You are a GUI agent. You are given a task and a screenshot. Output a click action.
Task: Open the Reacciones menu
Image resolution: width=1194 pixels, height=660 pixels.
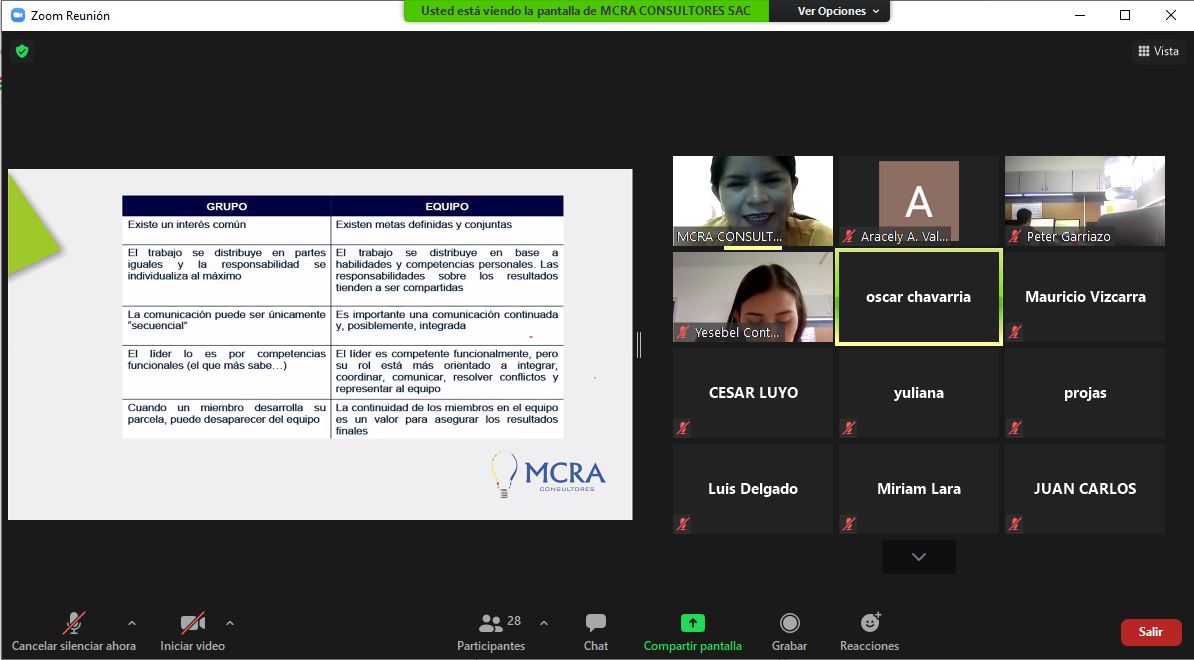point(869,631)
